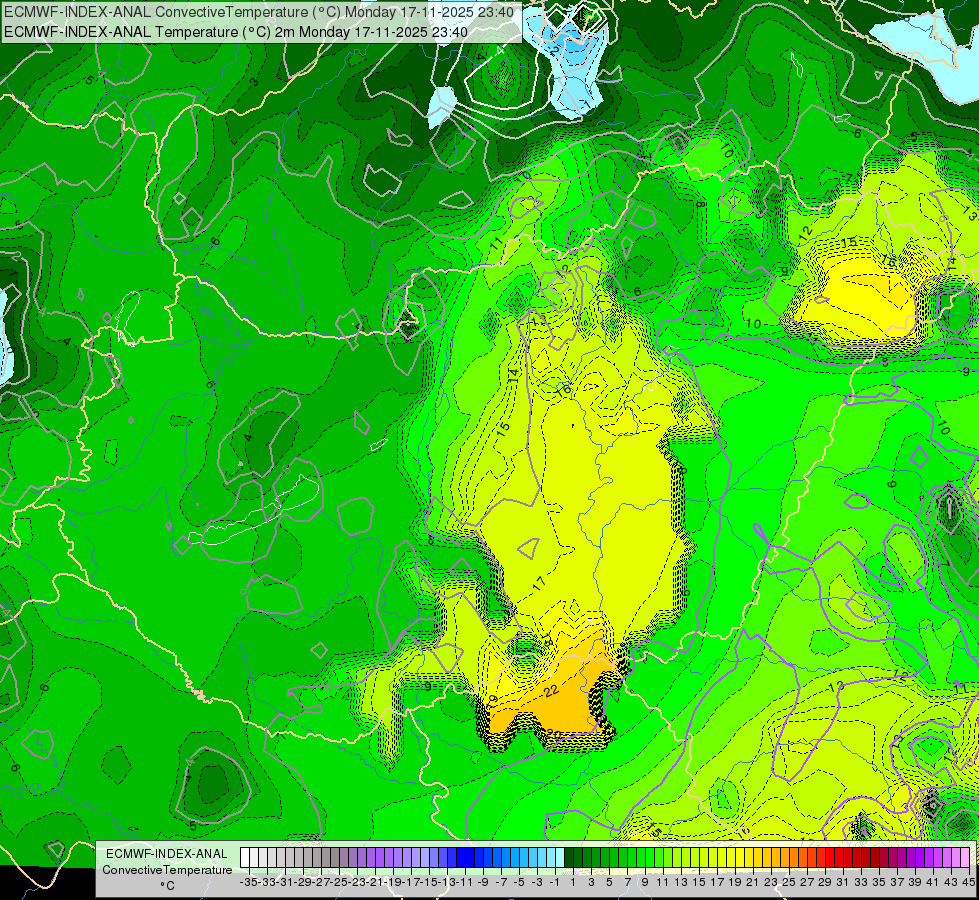Click the legend value '23'

click(x=771, y=882)
